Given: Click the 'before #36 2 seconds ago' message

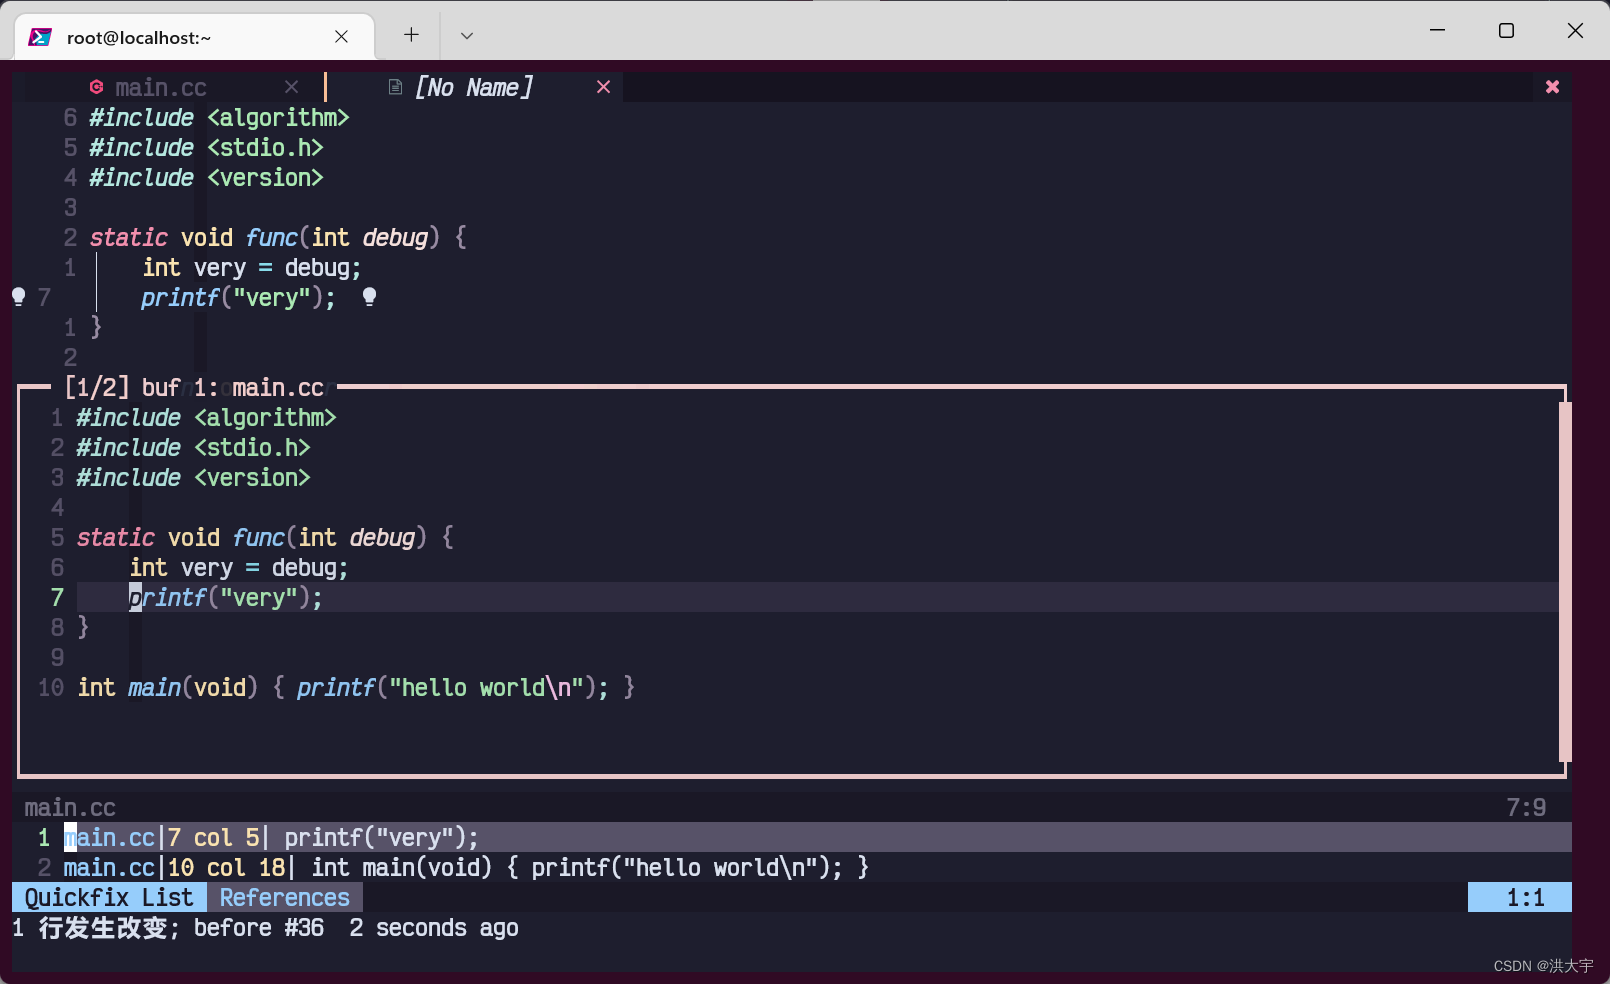Looking at the screenshot, I should [x=356, y=928].
